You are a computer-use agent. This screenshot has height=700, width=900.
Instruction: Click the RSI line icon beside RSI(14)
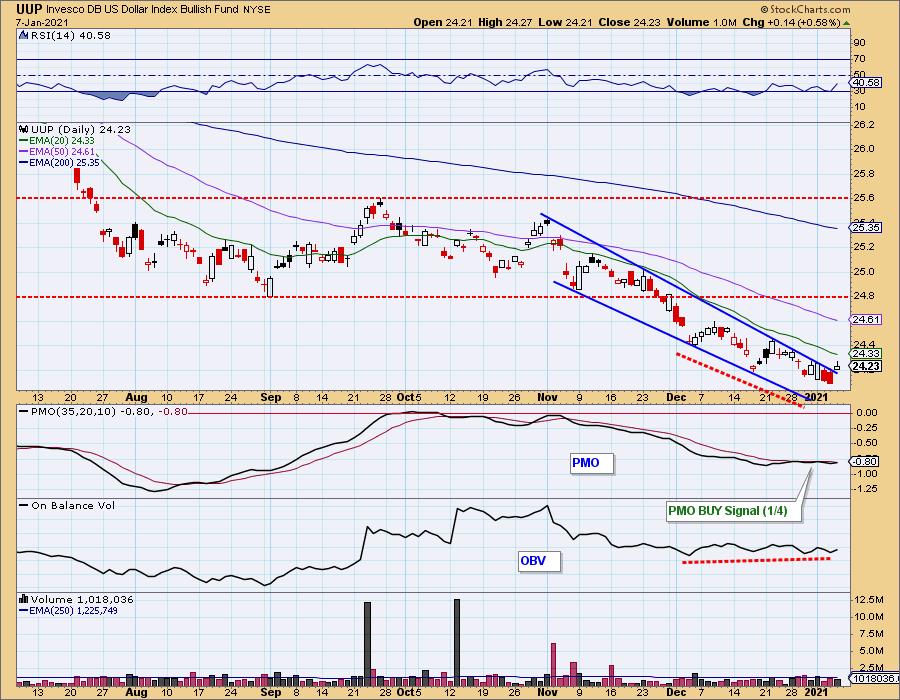[24, 35]
